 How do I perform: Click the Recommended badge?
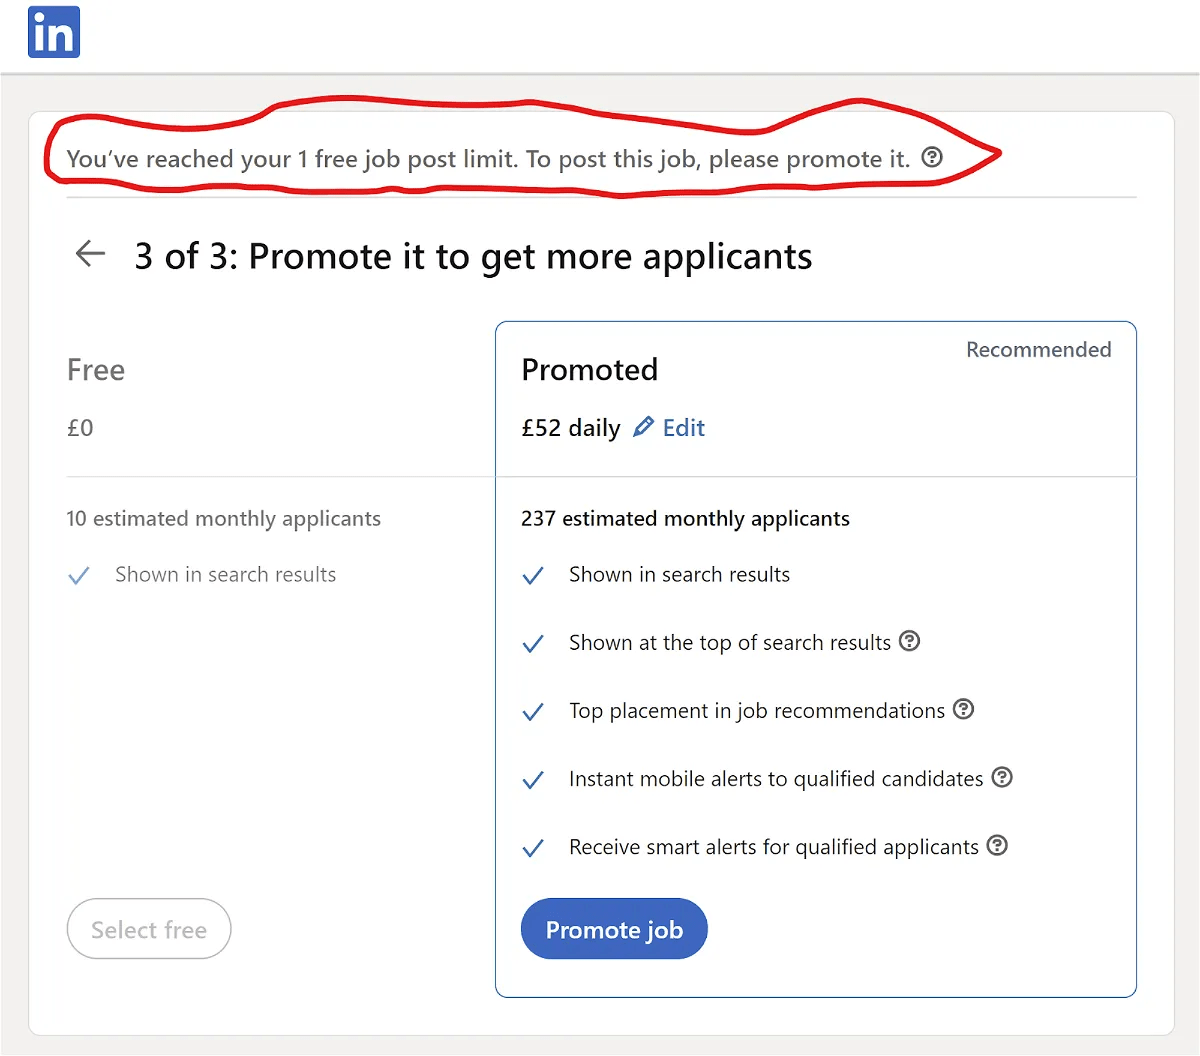point(1038,349)
